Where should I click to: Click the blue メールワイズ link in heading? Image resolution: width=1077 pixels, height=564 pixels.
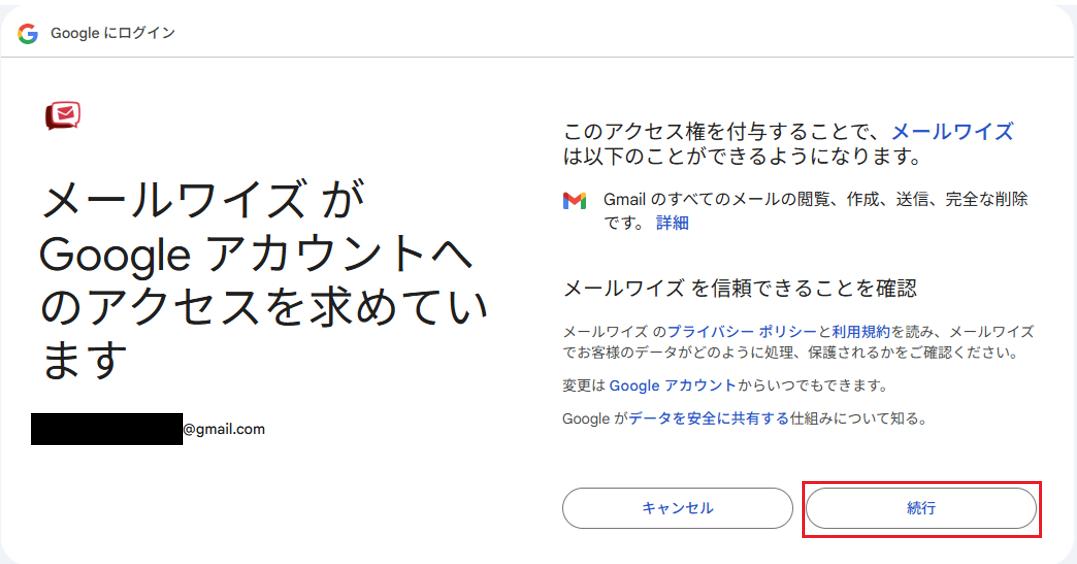coord(951,132)
